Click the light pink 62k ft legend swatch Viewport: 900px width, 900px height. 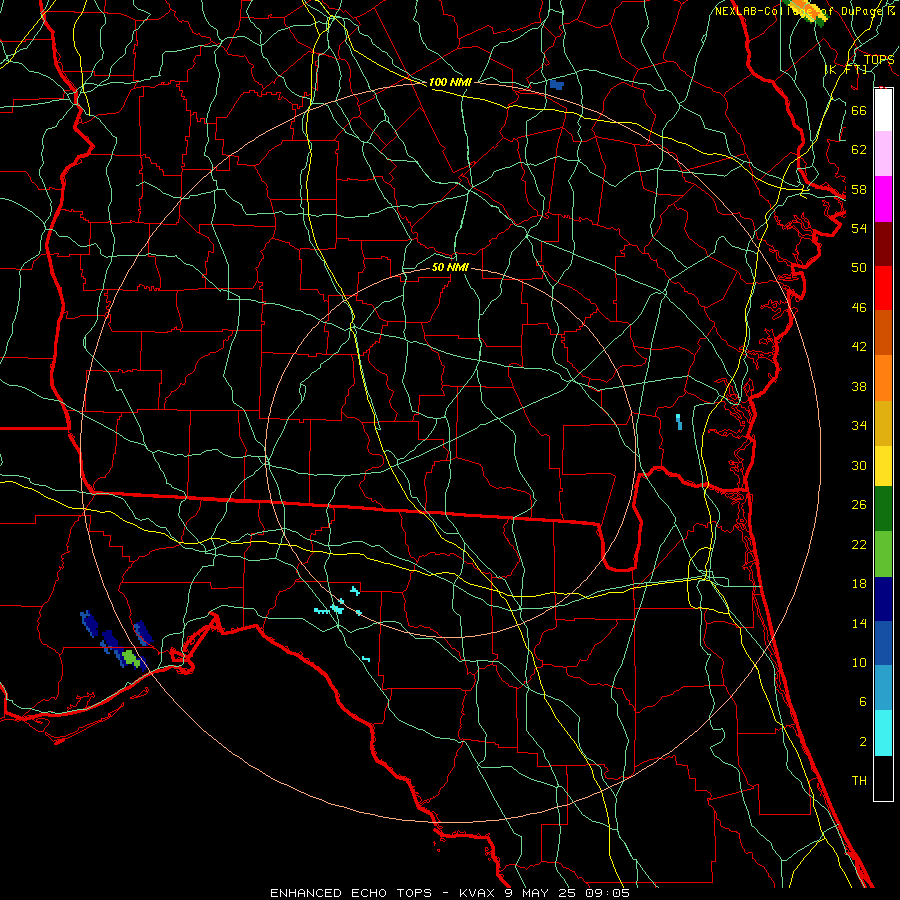(x=883, y=154)
